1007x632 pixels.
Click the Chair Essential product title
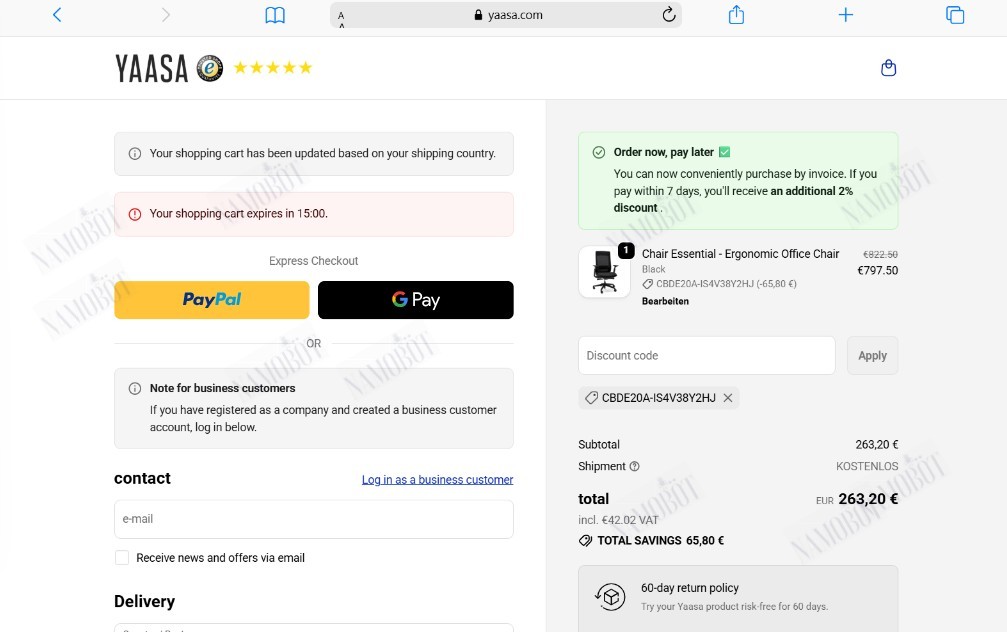740,254
